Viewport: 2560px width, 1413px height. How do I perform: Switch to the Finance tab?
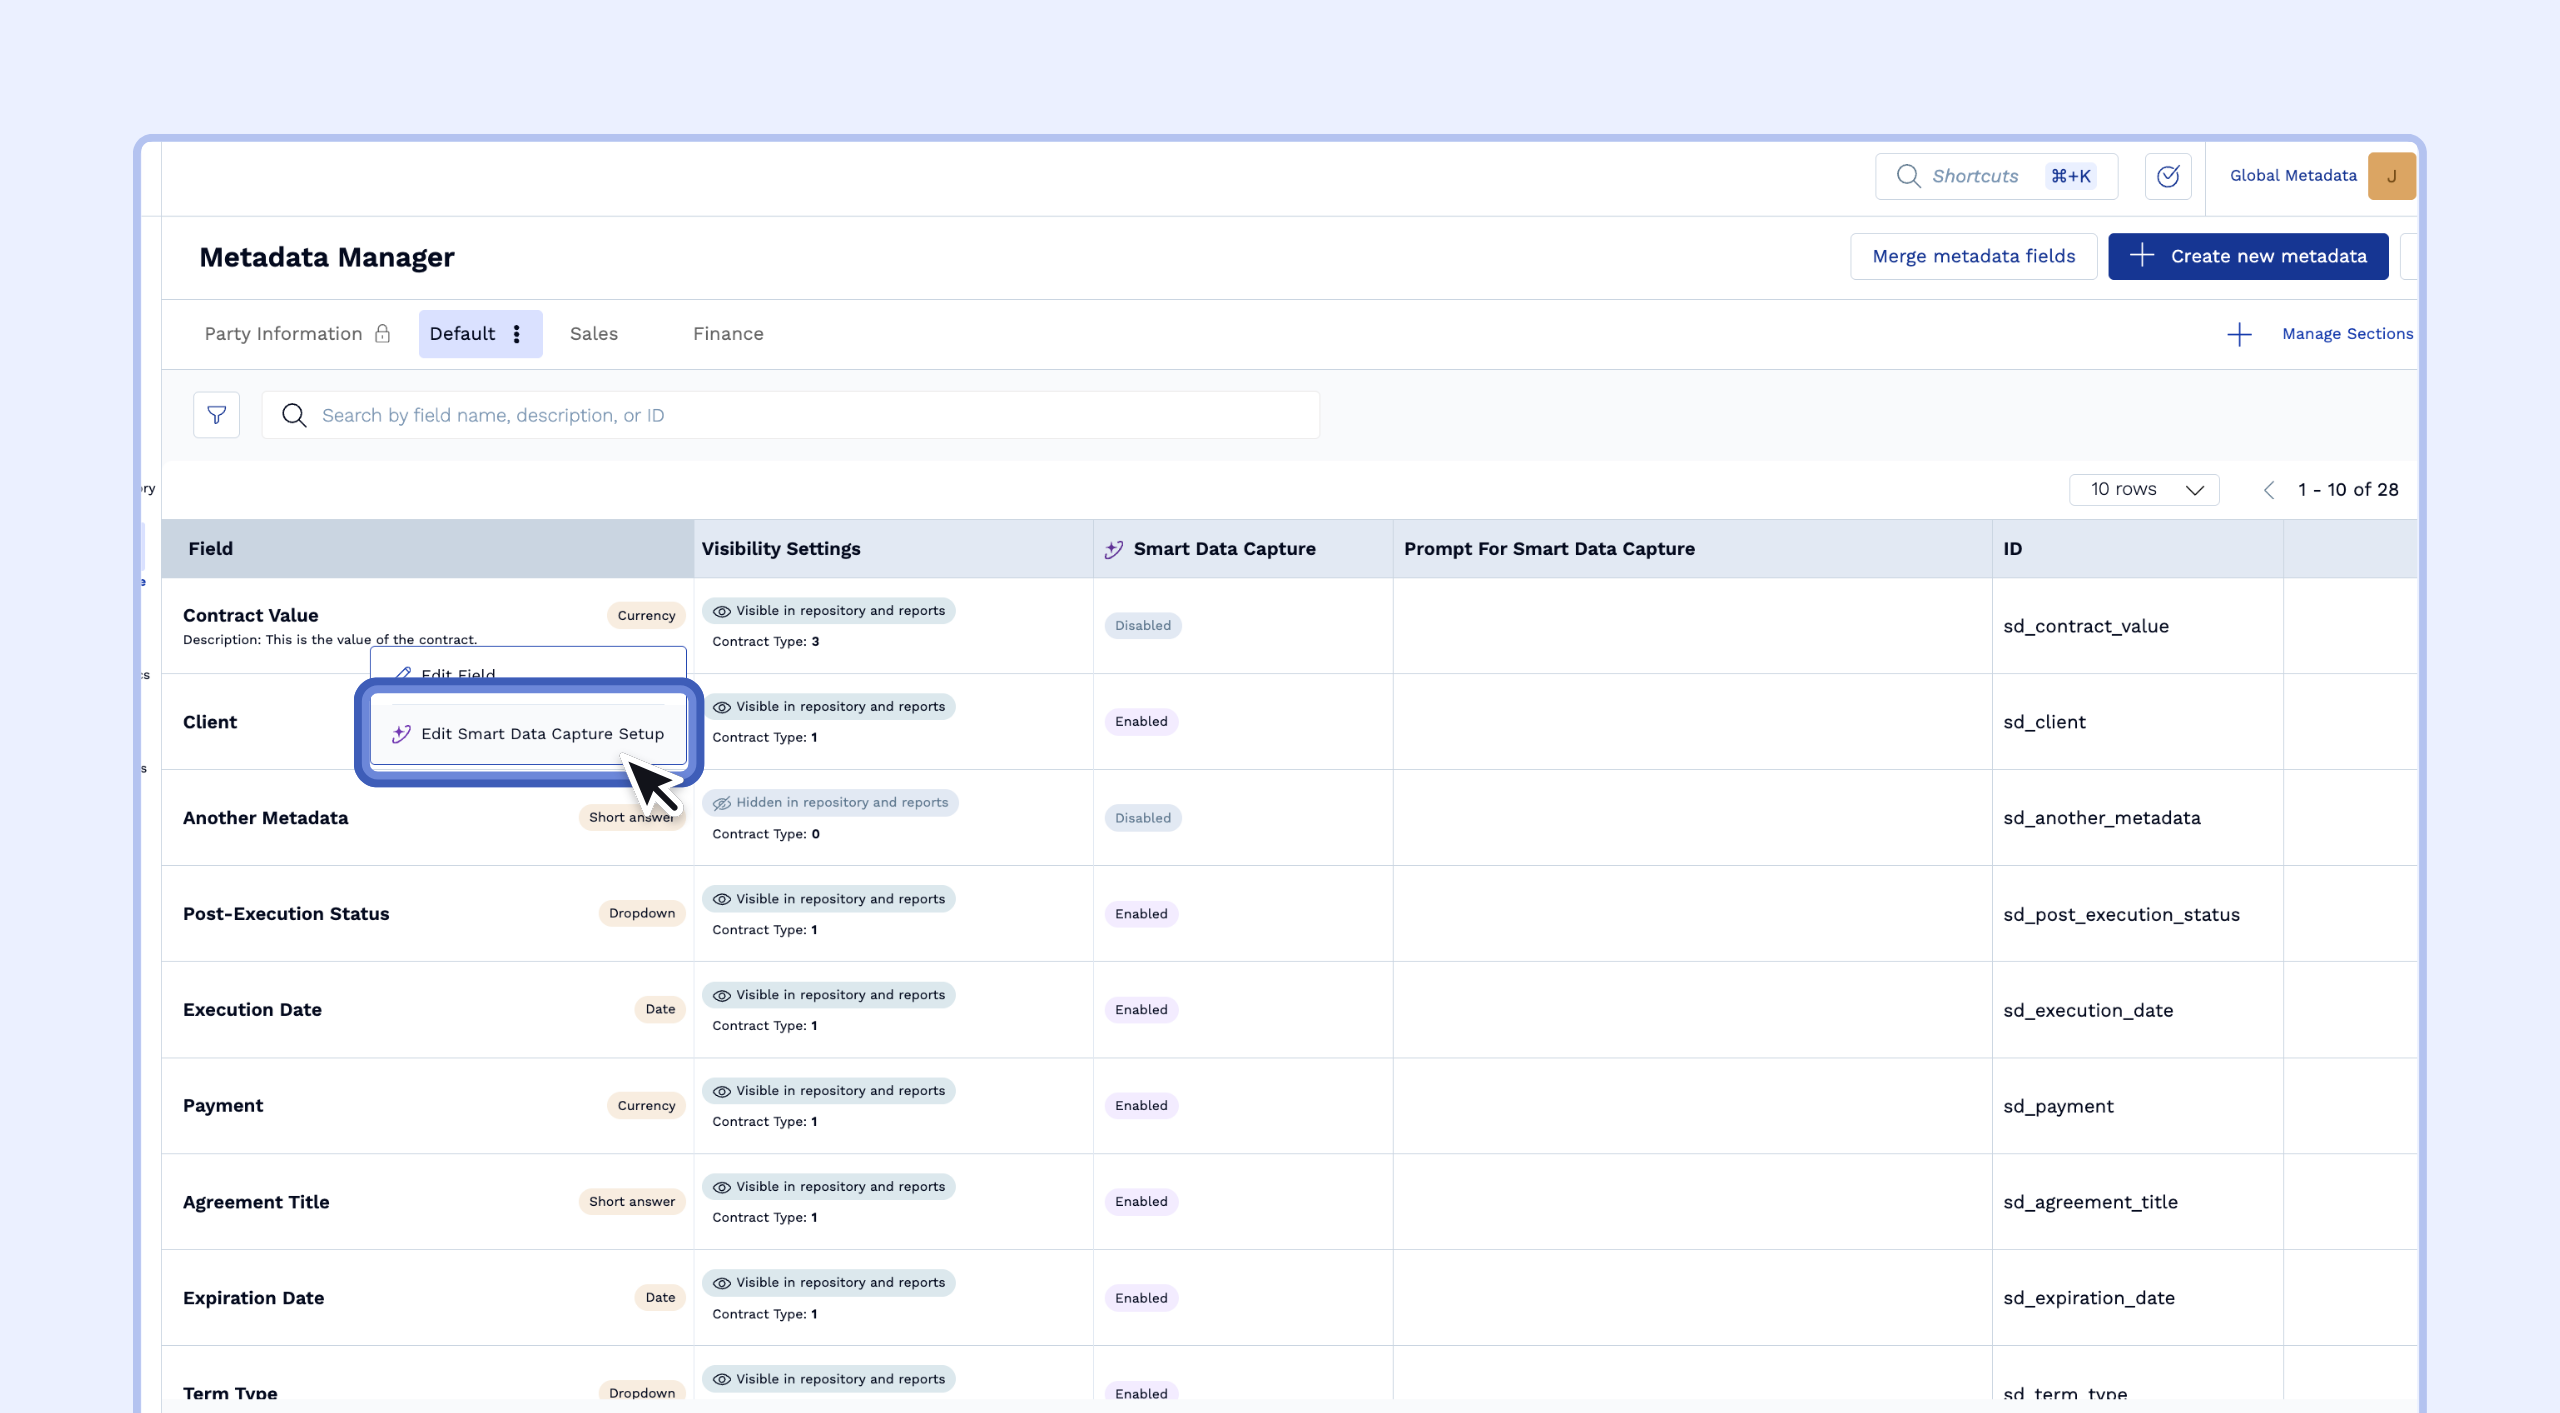(727, 334)
